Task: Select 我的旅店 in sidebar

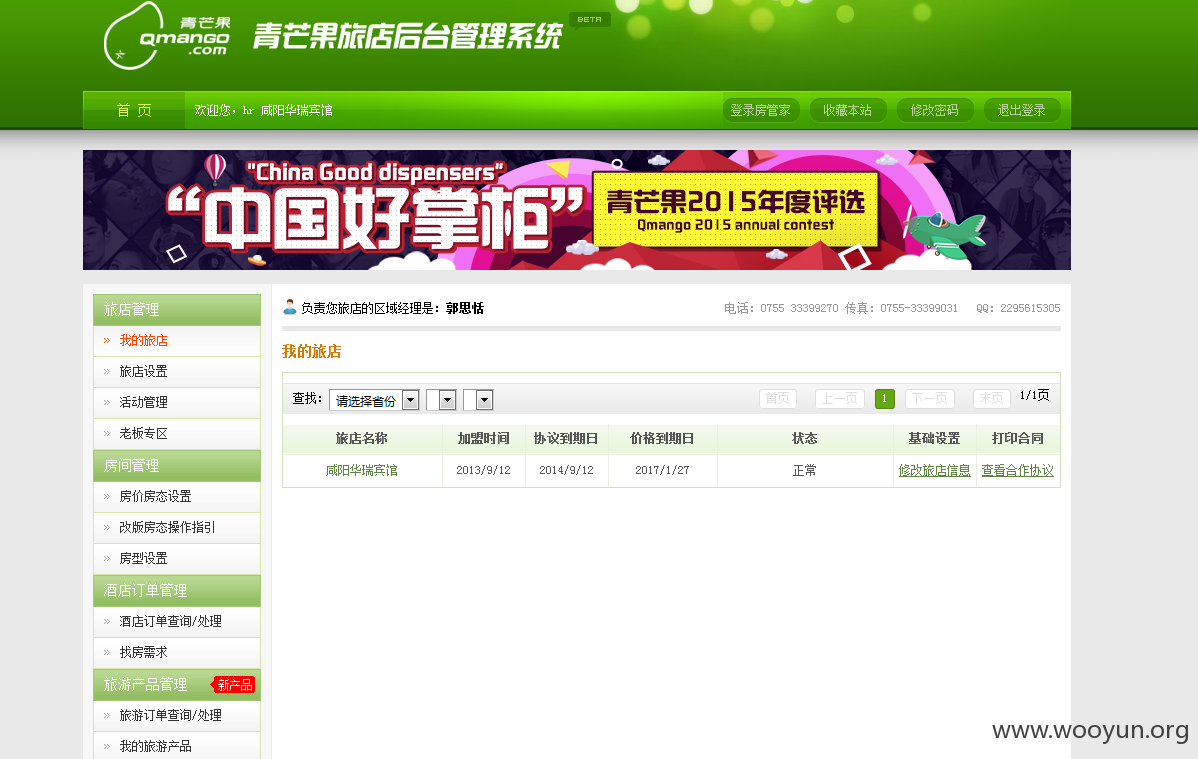Action: (x=176, y=341)
